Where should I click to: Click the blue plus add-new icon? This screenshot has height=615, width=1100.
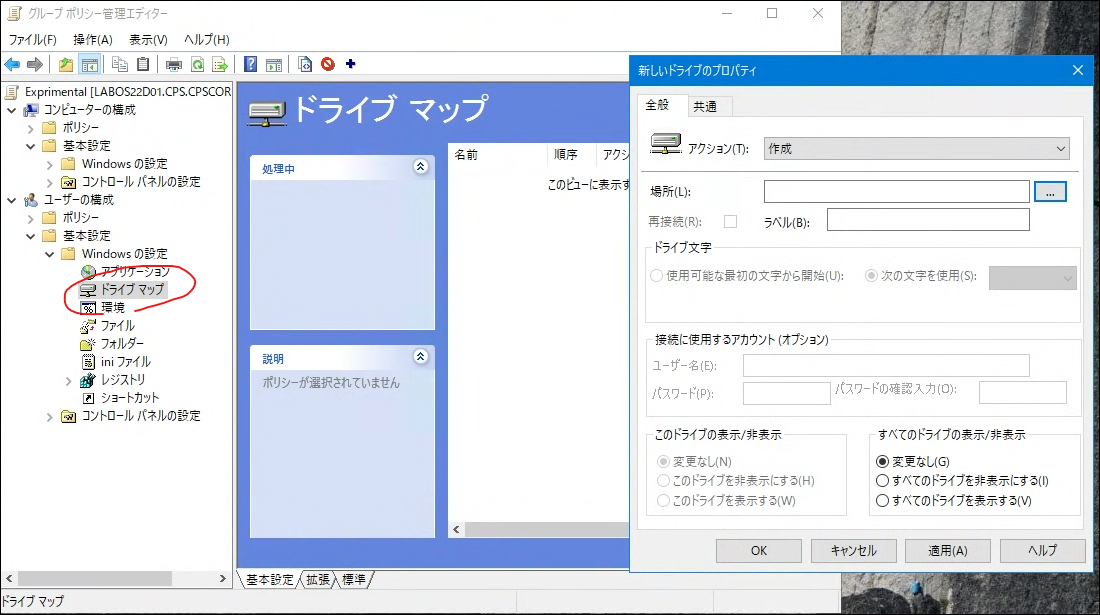pyautogui.click(x=351, y=64)
